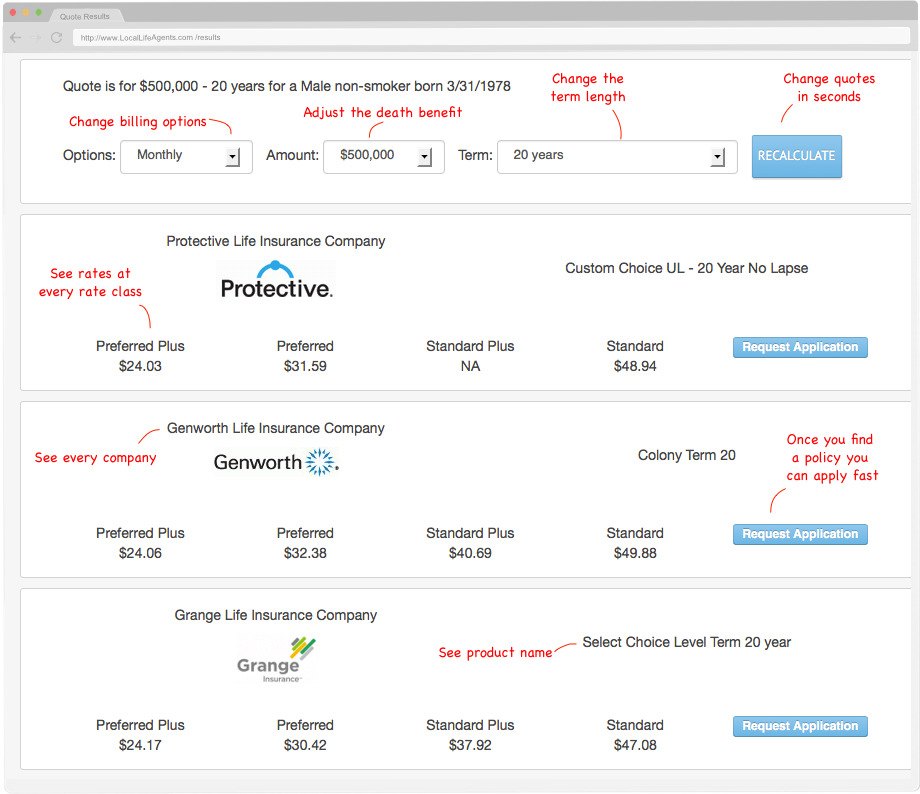Screen dimensions: 920x794
Task: Open the 20 years term dropdown
Action: tap(617, 157)
